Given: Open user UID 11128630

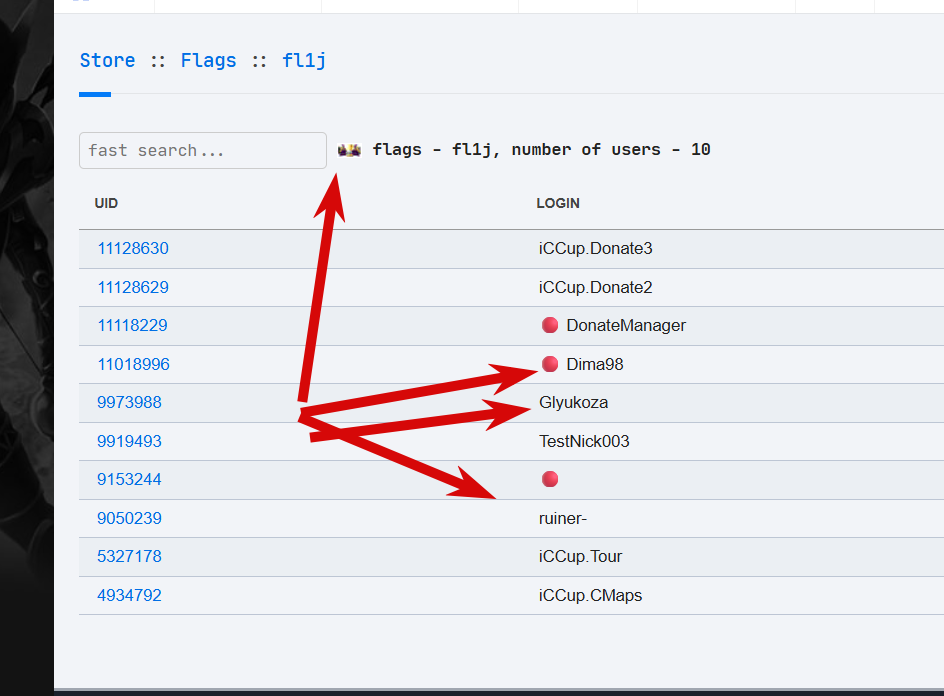Looking at the screenshot, I should tap(133, 248).
